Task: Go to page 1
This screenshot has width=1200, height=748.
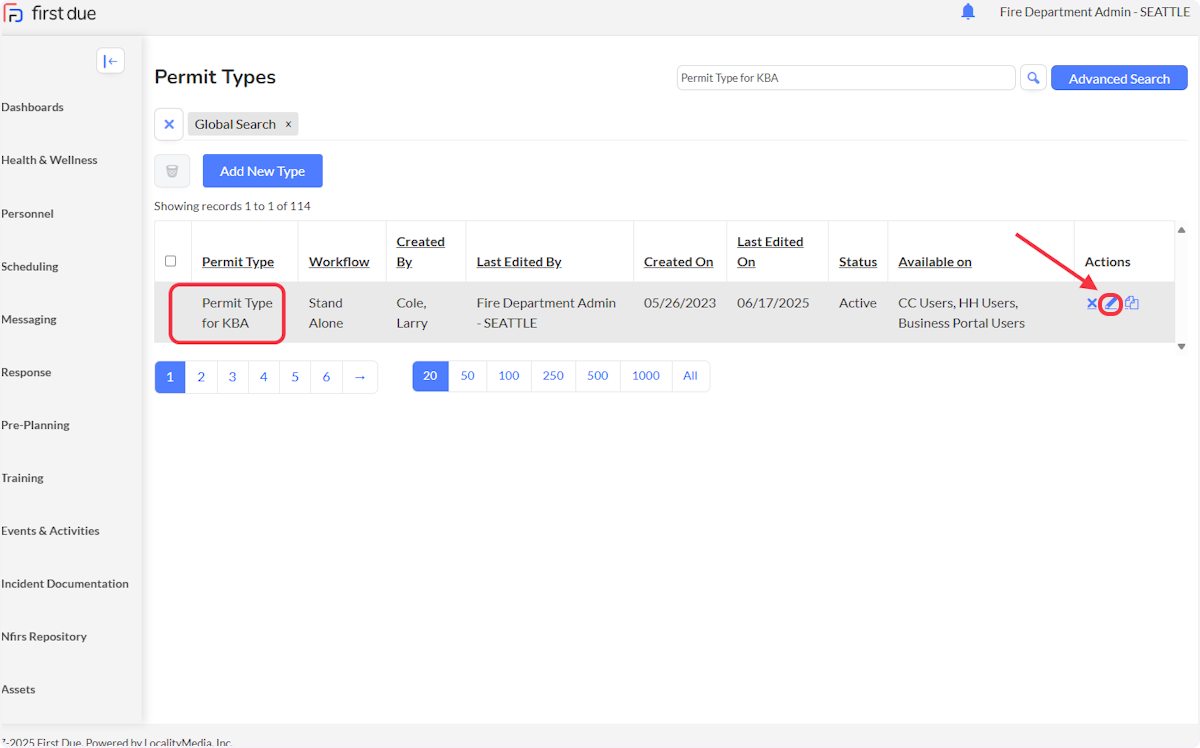Action: pyautogui.click(x=170, y=376)
